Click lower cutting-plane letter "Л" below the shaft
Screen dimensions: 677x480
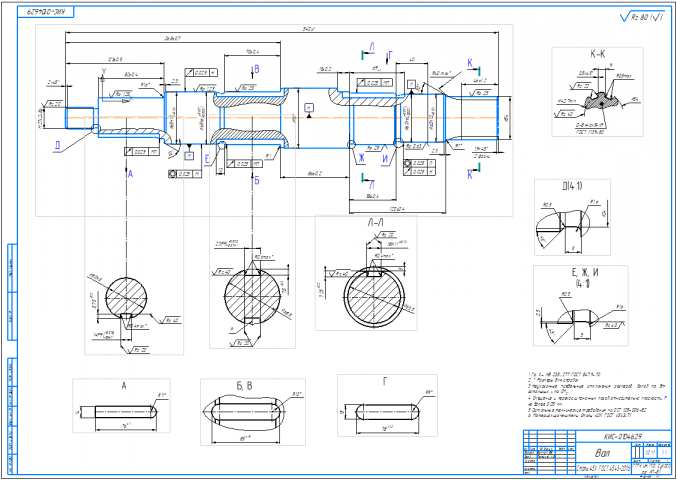[x=372, y=185]
